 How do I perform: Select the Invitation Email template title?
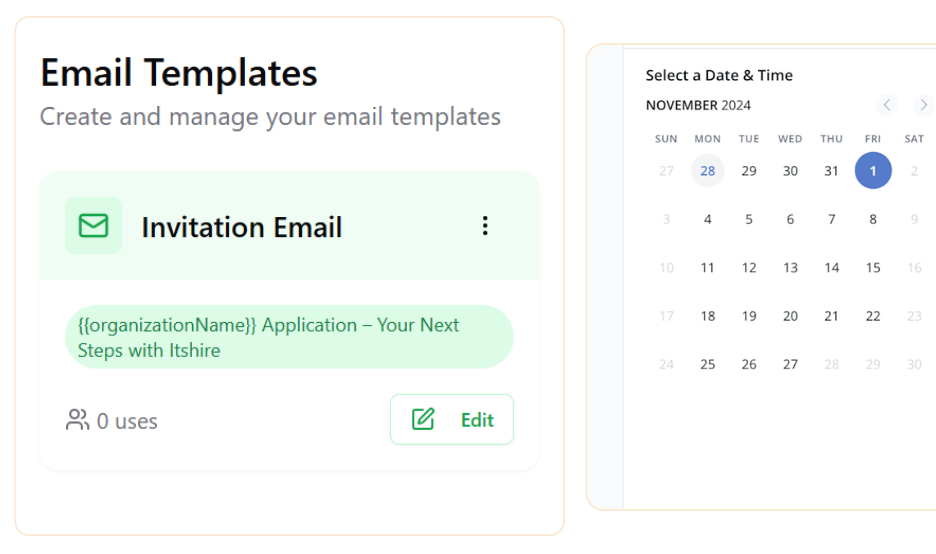(x=241, y=227)
